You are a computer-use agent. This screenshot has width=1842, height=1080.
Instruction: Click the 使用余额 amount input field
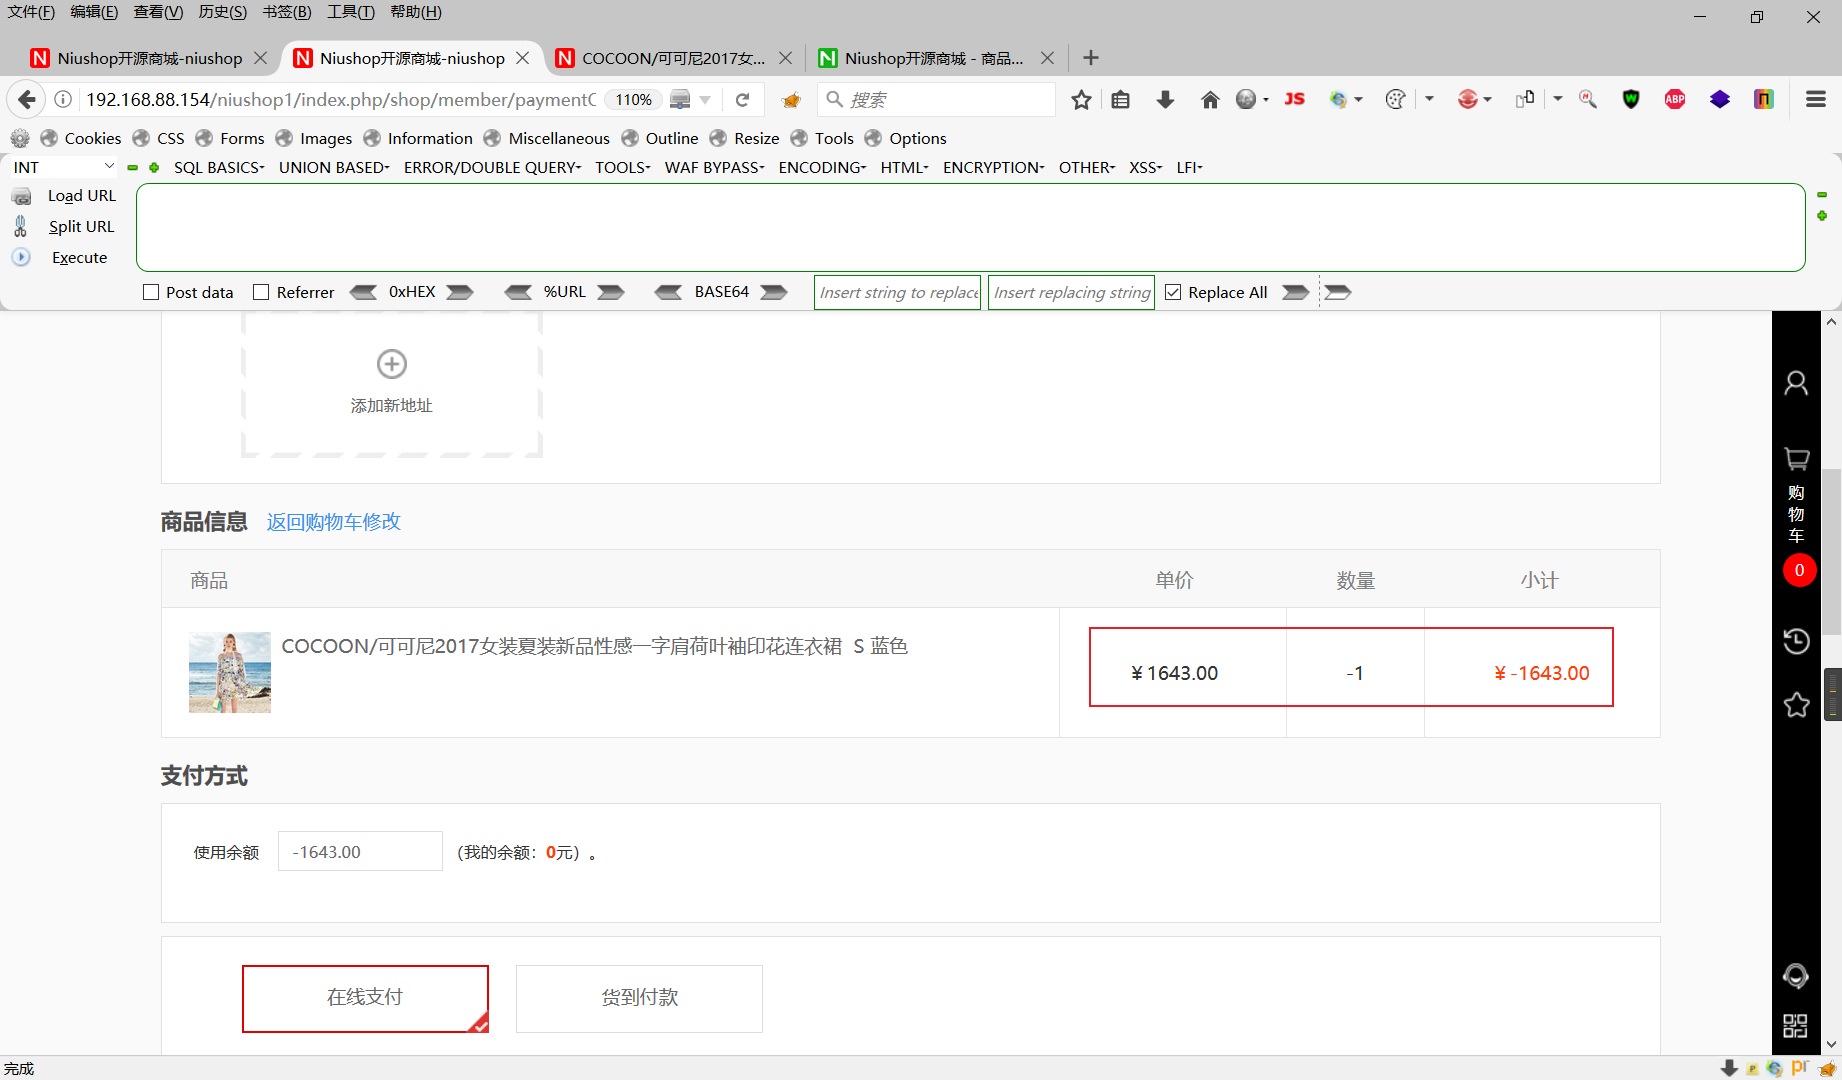[x=360, y=851]
